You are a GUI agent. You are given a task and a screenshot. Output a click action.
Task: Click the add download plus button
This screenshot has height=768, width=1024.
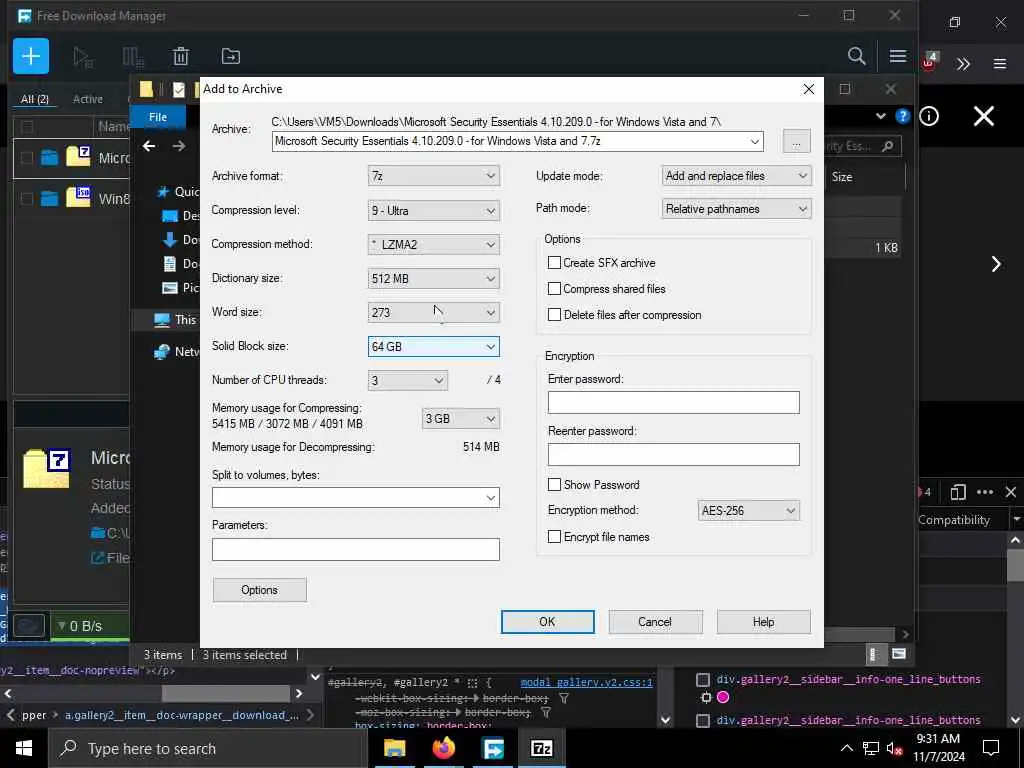tap(31, 56)
